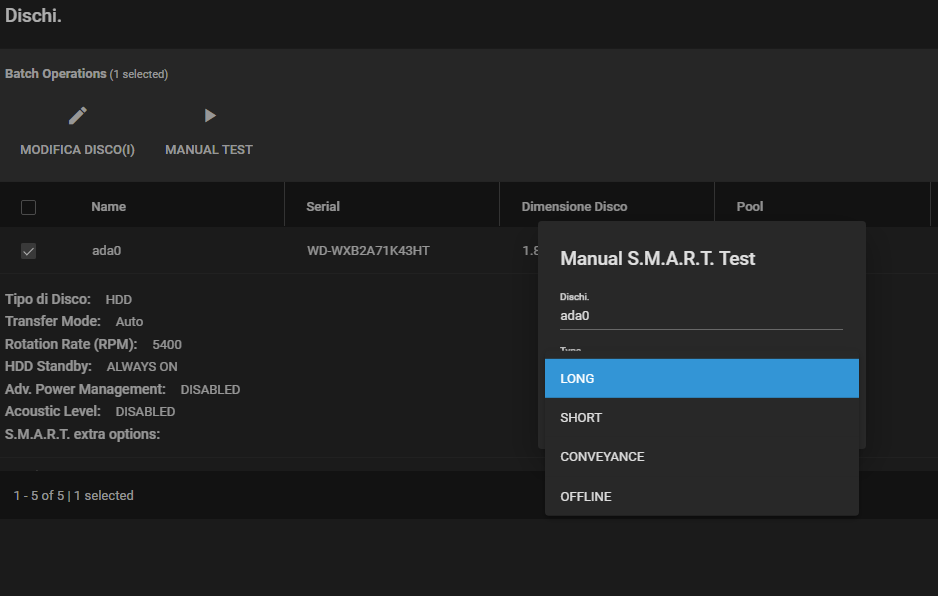This screenshot has height=596, width=938.
Task: Select the SHORT test type option
Action: [x=701, y=418]
